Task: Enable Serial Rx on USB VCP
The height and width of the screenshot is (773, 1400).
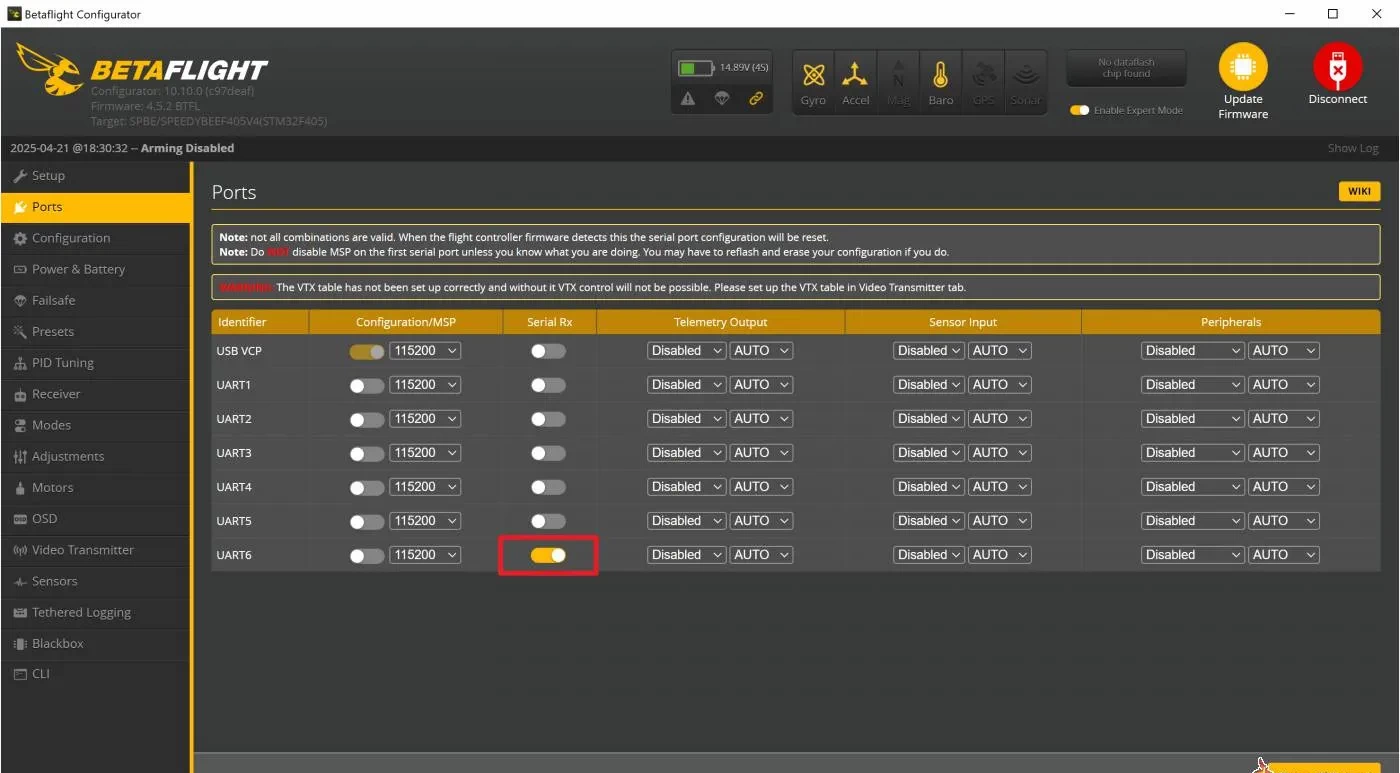Action: [548, 351]
